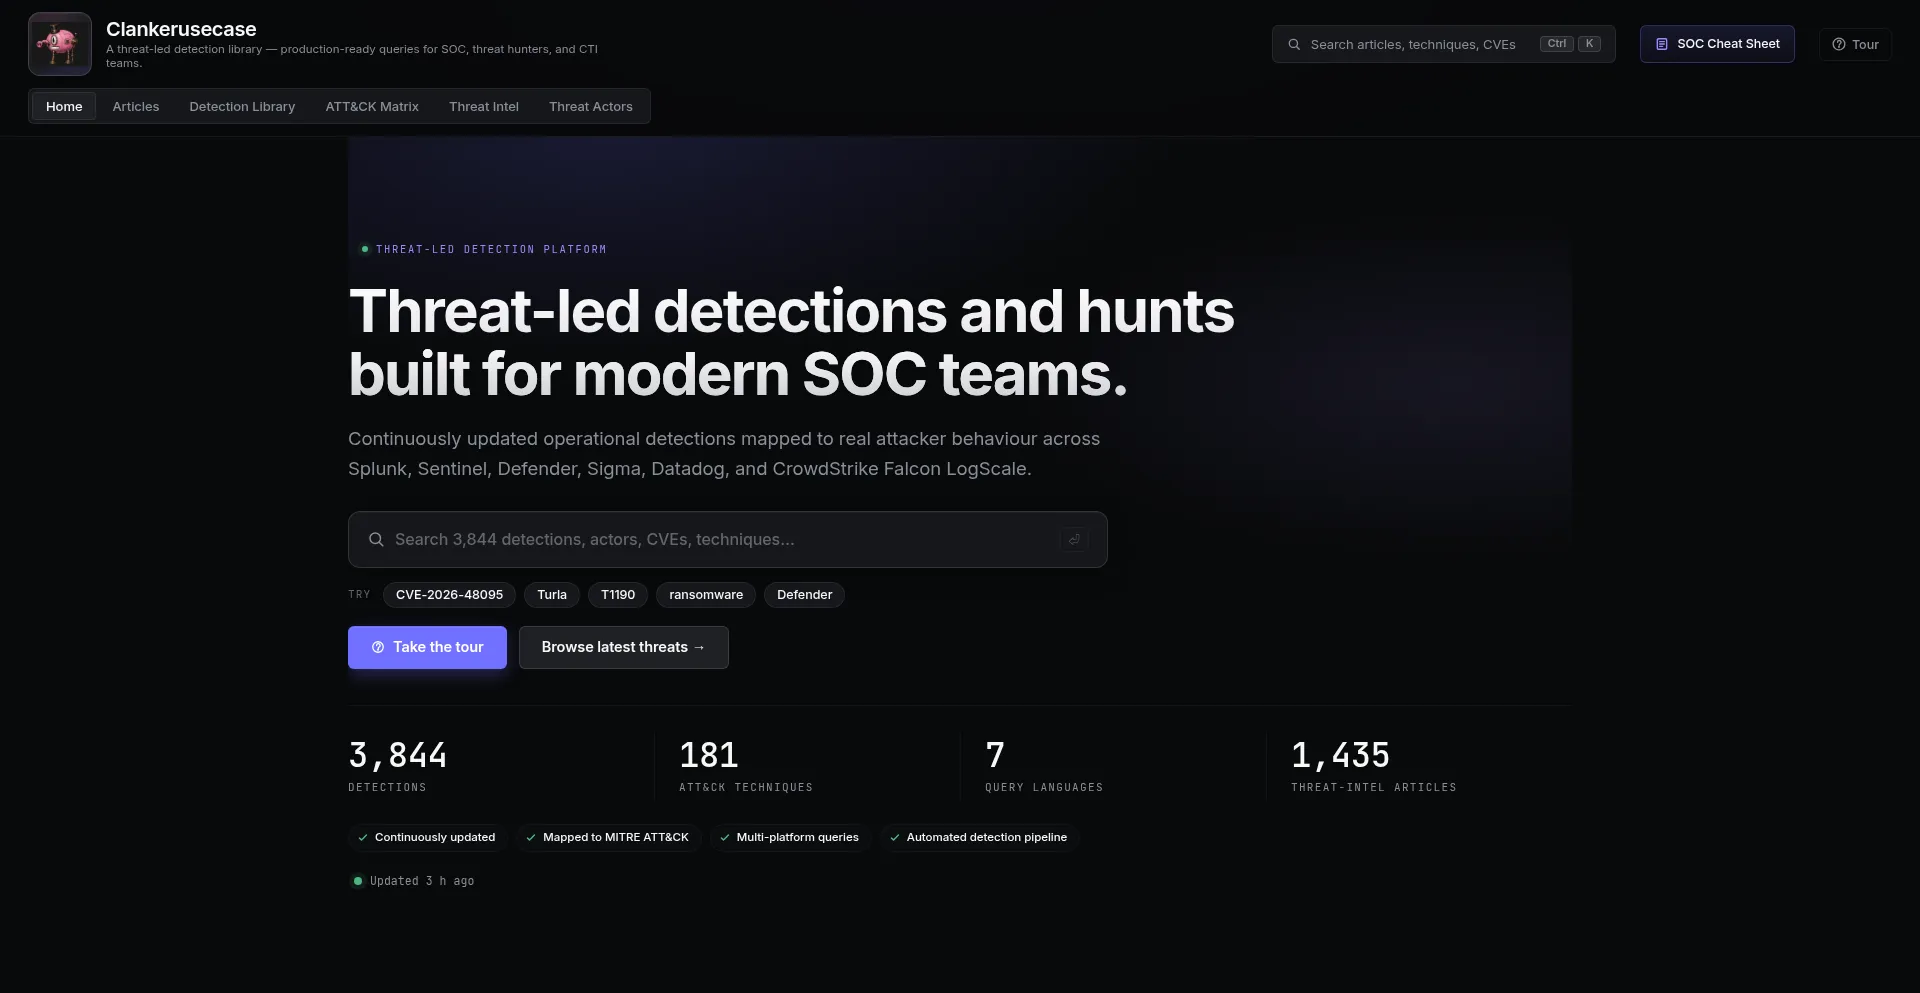Click the Clankerusecase site title
This screenshot has width=1920, height=993.
point(181,29)
